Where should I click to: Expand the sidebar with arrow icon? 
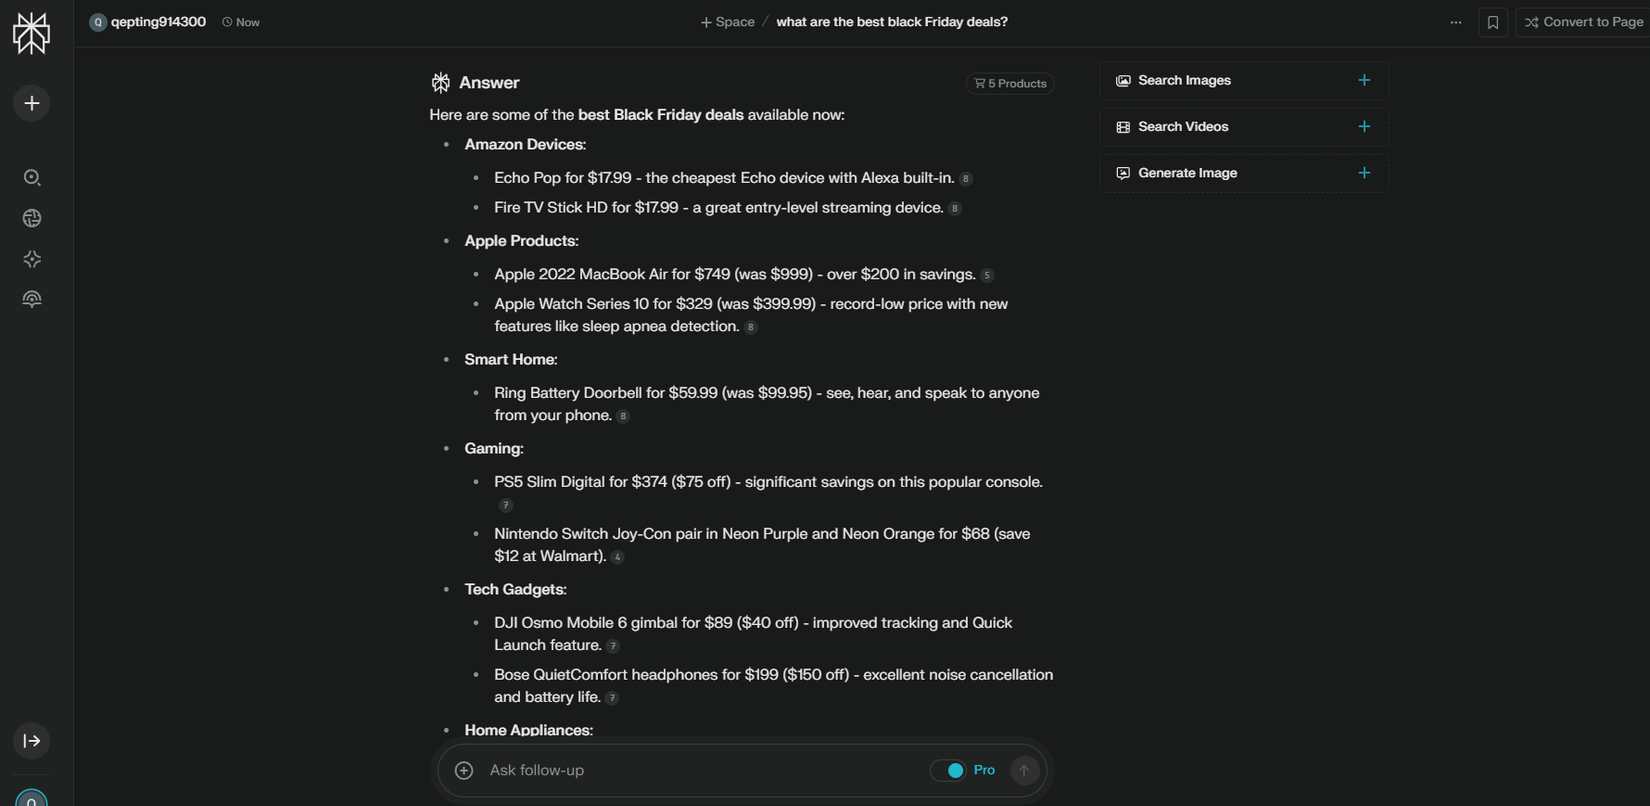[32, 741]
